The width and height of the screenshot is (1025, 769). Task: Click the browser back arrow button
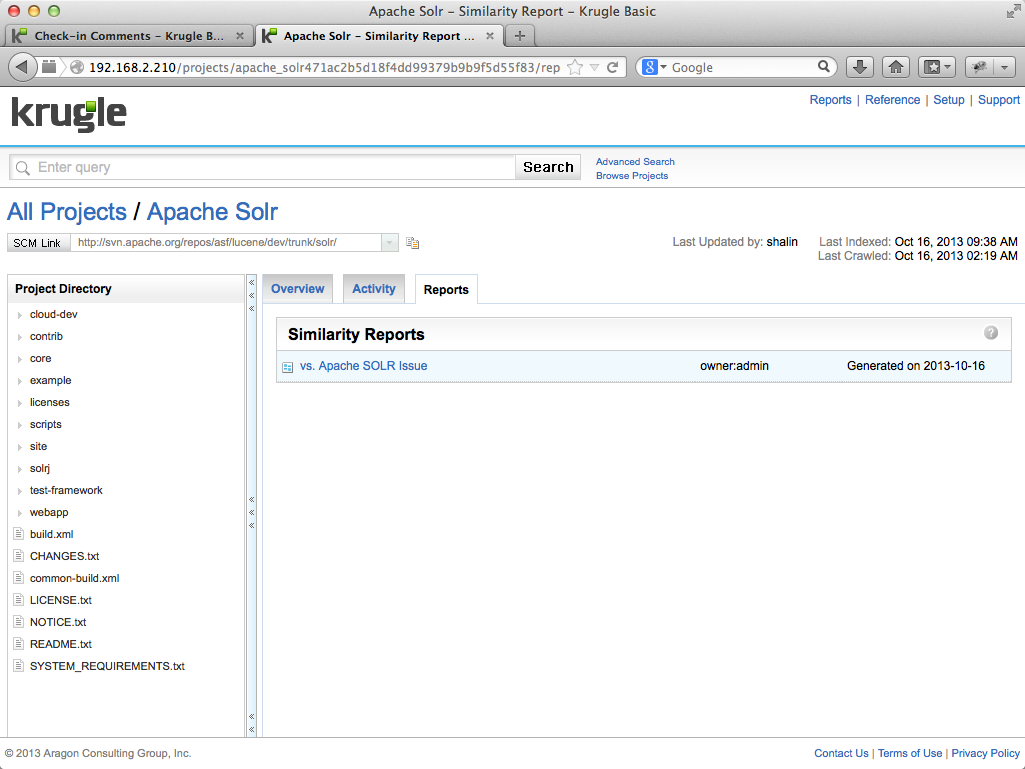22,67
